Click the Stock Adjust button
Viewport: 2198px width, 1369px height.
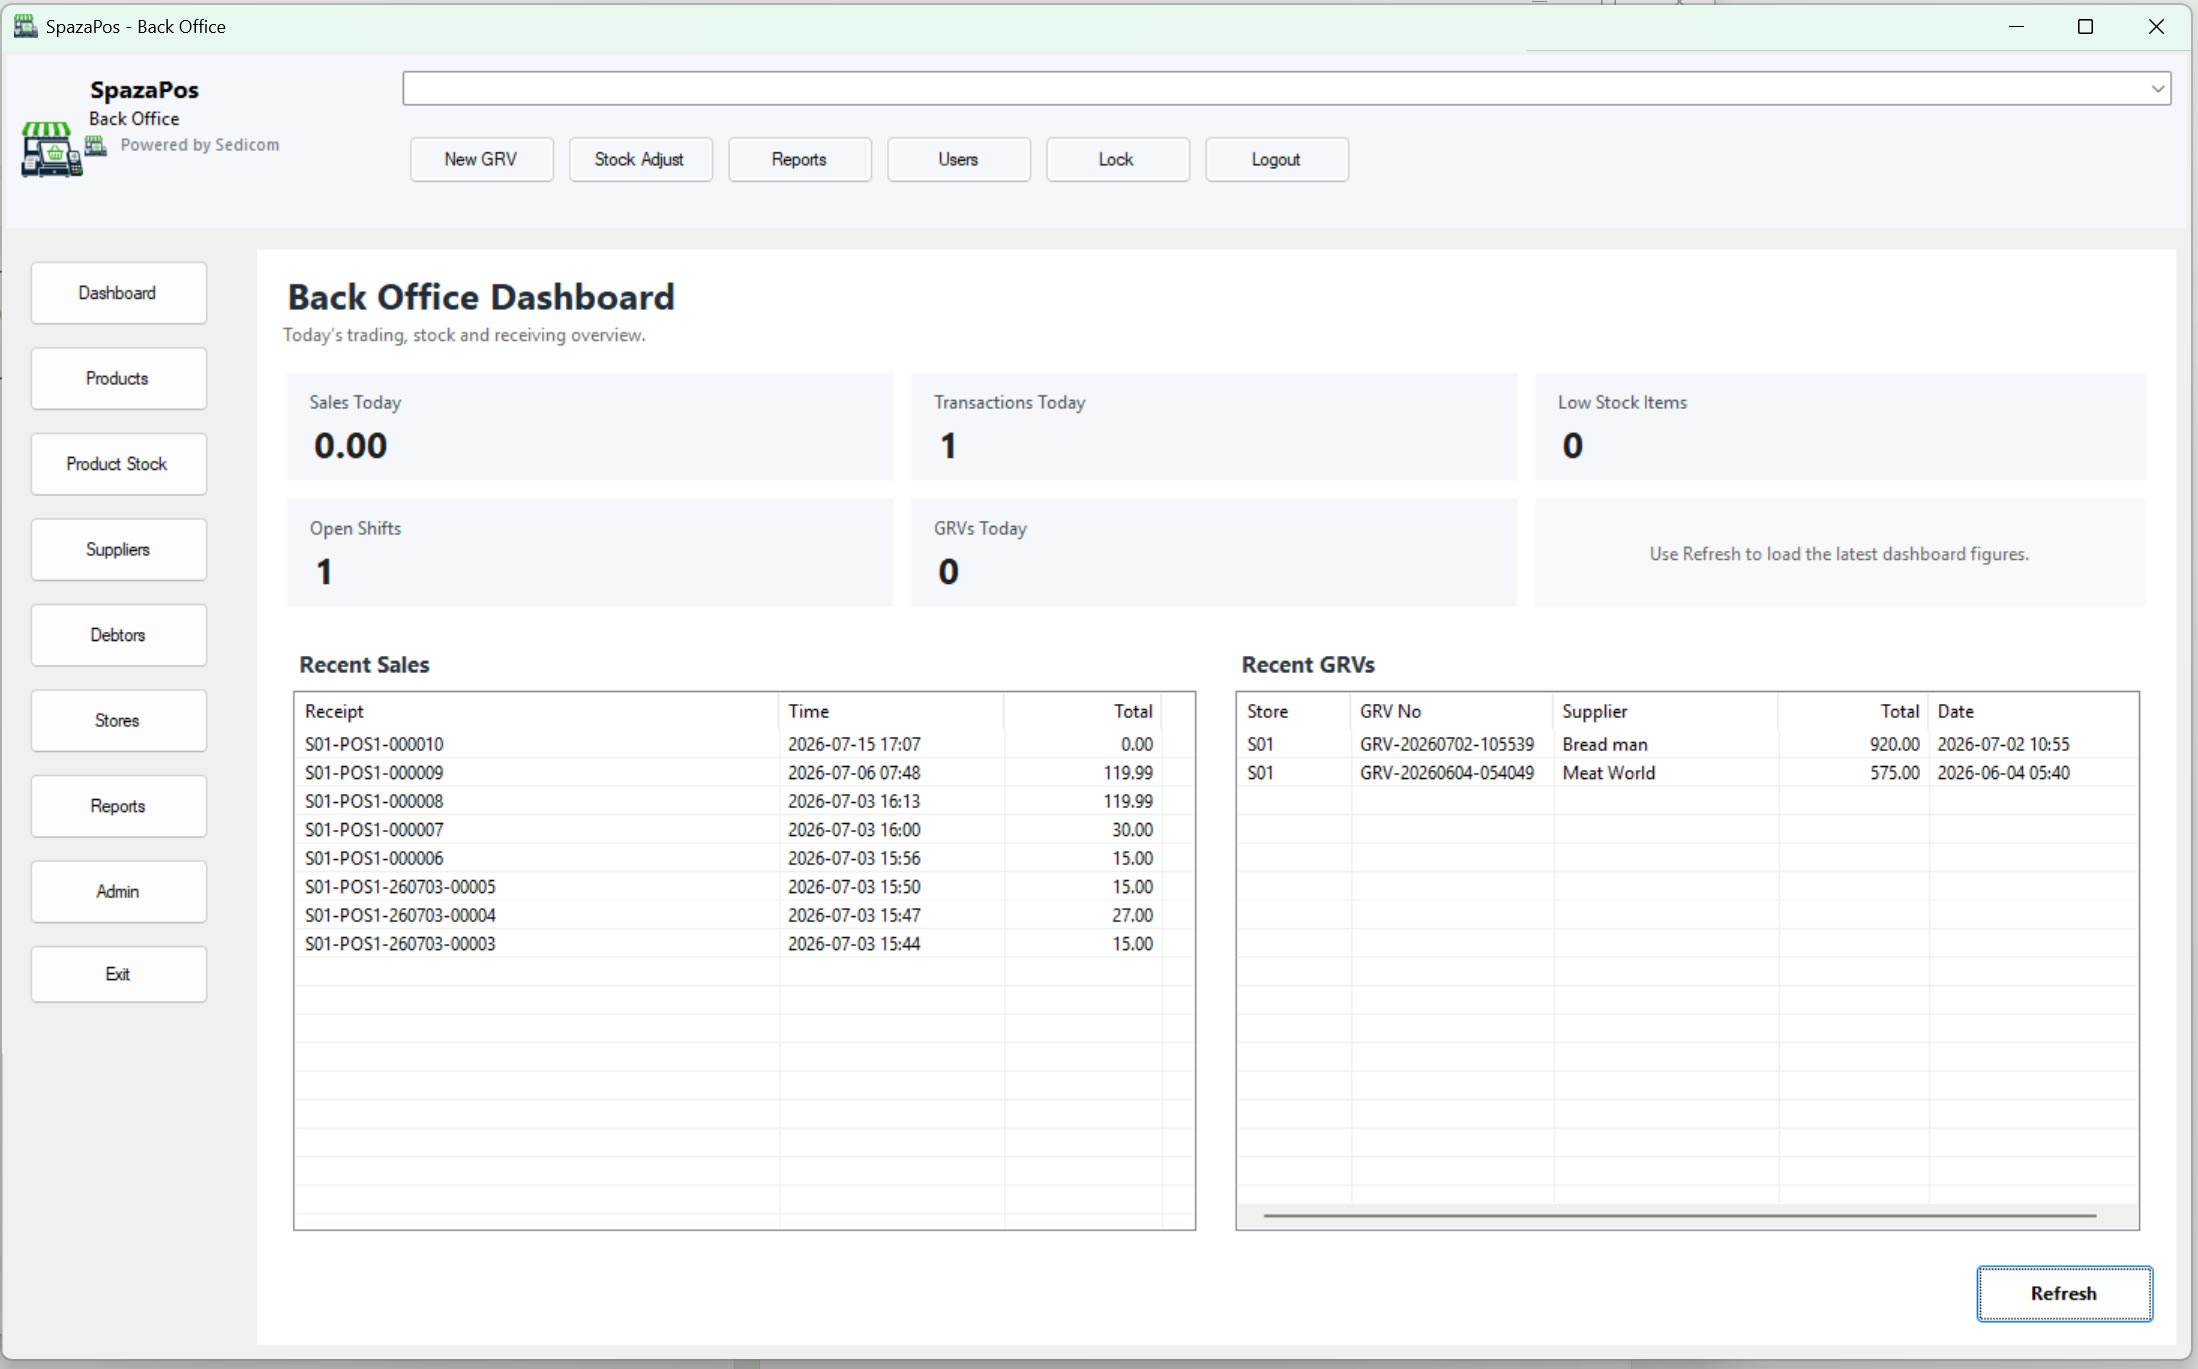coord(640,160)
